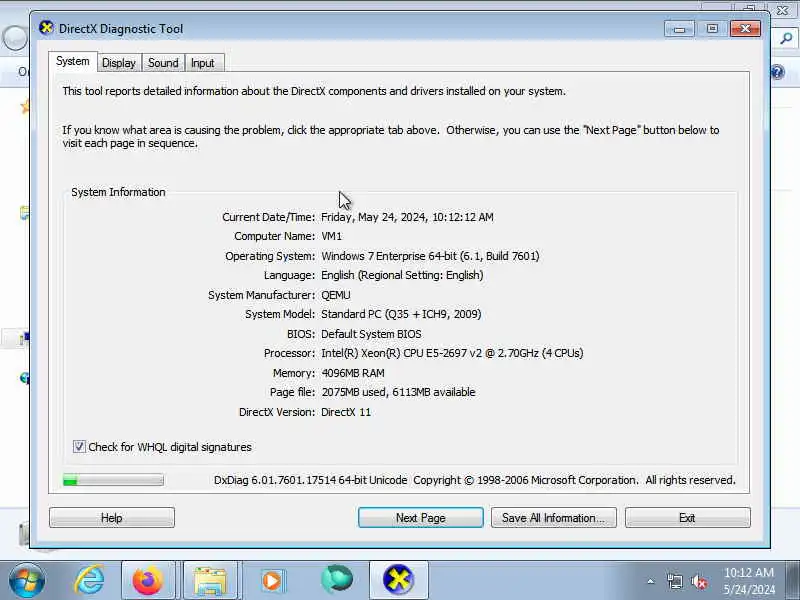Click BIOS value Default System BIOS

pos(371,334)
